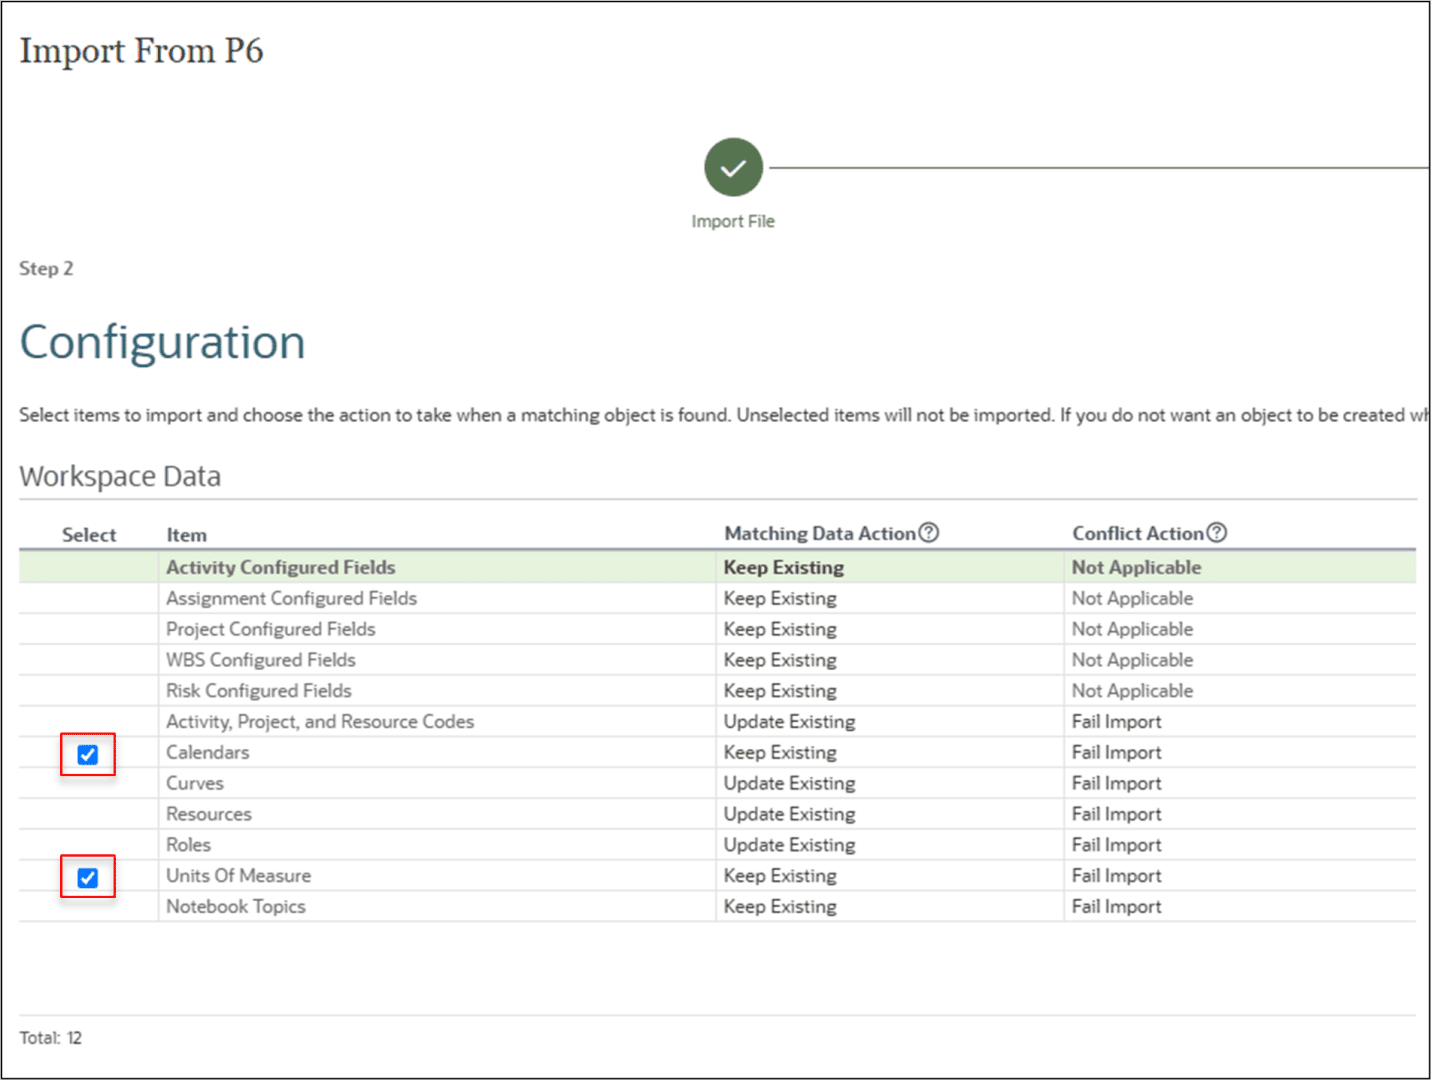Open Update Existing for Activity, Project, Resource Codes

point(789,722)
